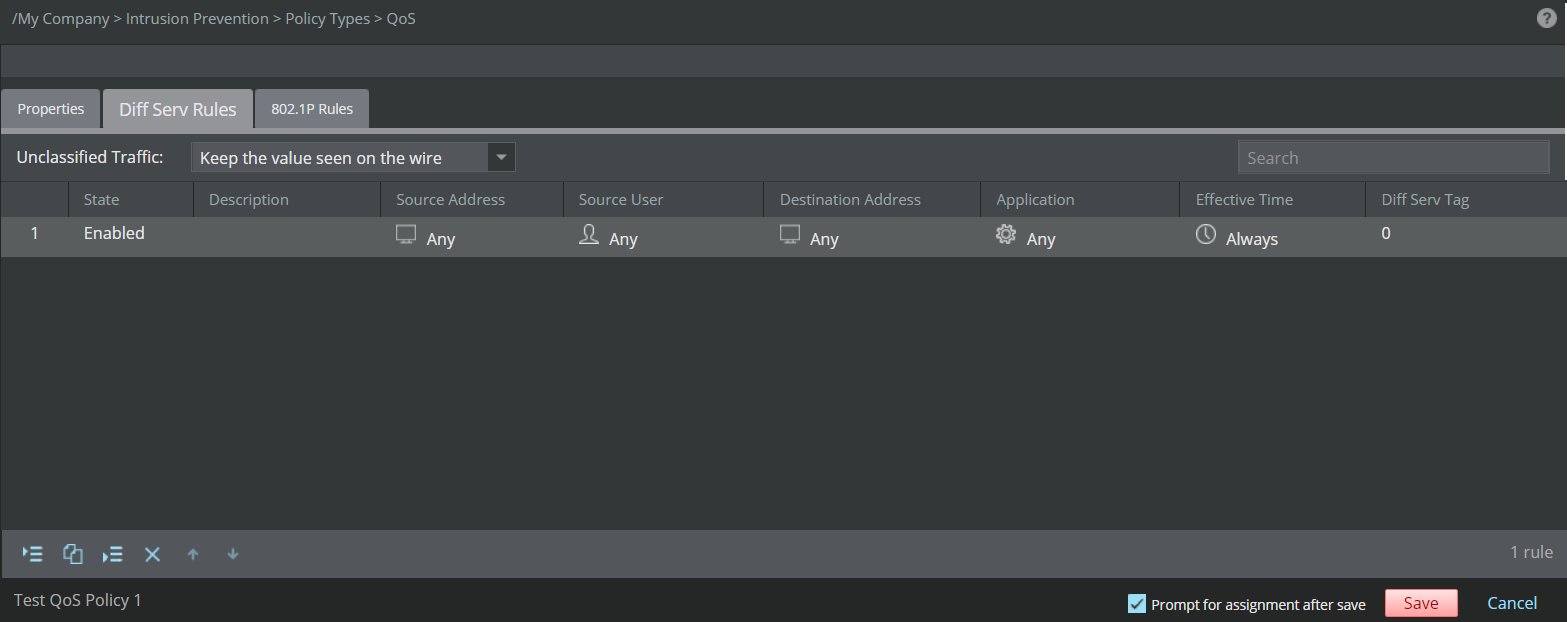This screenshot has width=1567, height=622.
Task: Delete the selected rule with X icon
Action: click(x=152, y=554)
